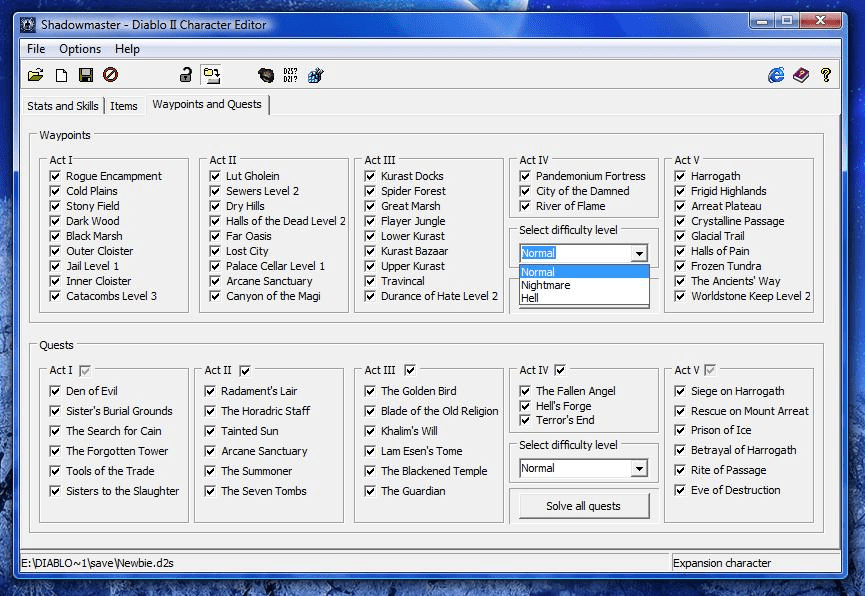865x596 pixels.
Task: Click the question mark help icon
Action: 826,75
